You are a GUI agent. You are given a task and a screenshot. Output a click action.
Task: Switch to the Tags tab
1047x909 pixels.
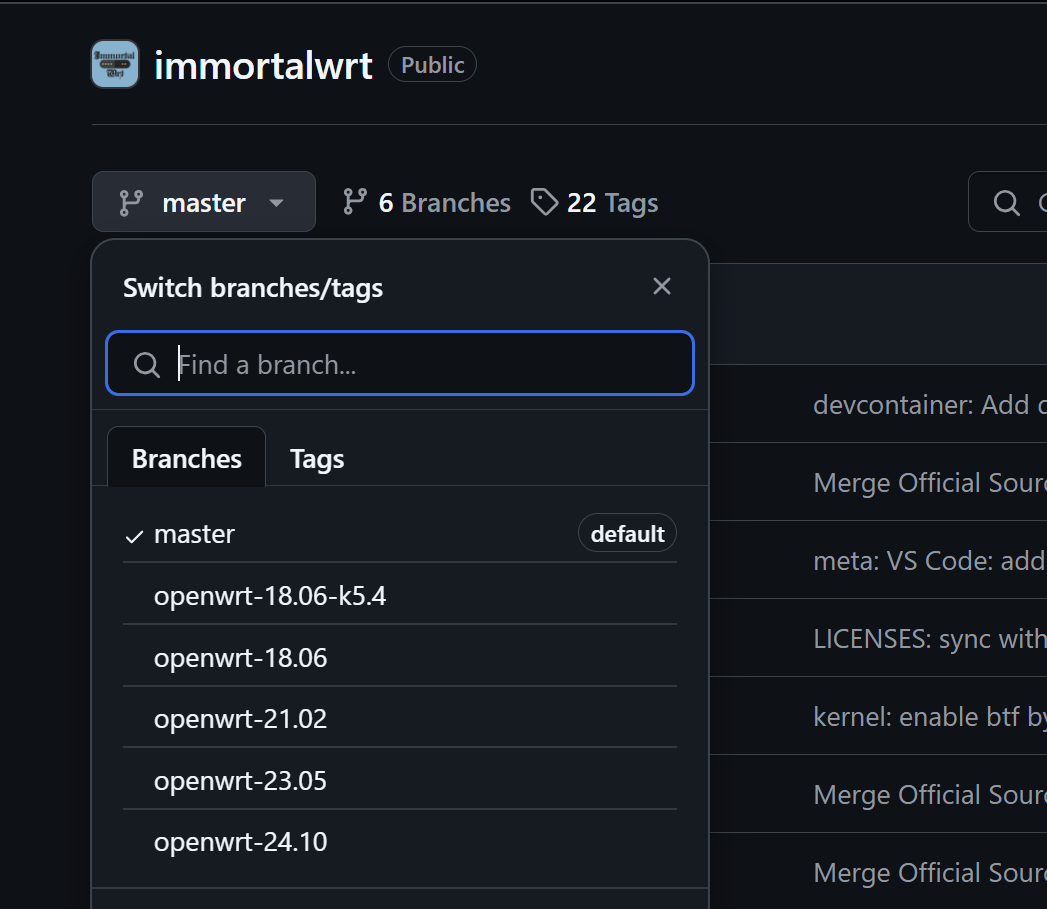click(x=317, y=459)
